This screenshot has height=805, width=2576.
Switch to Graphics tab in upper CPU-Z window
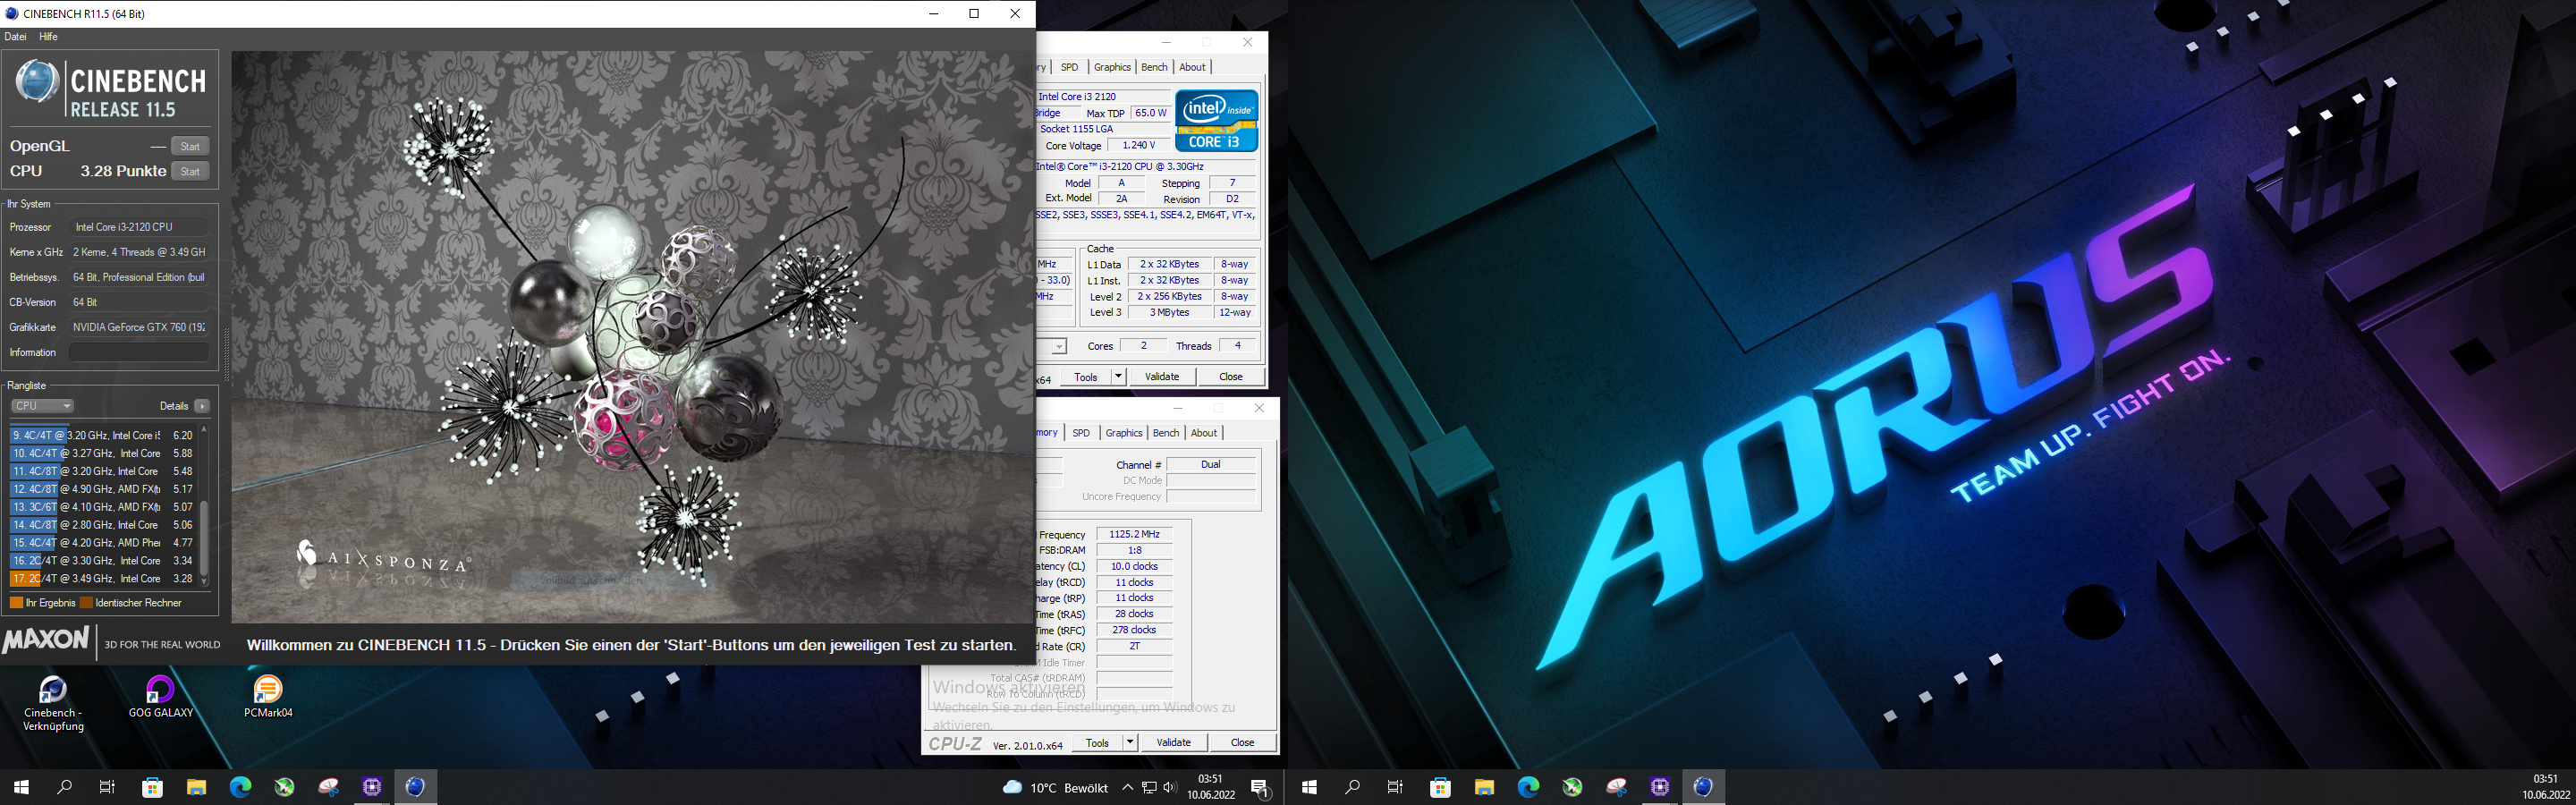click(1112, 67)
